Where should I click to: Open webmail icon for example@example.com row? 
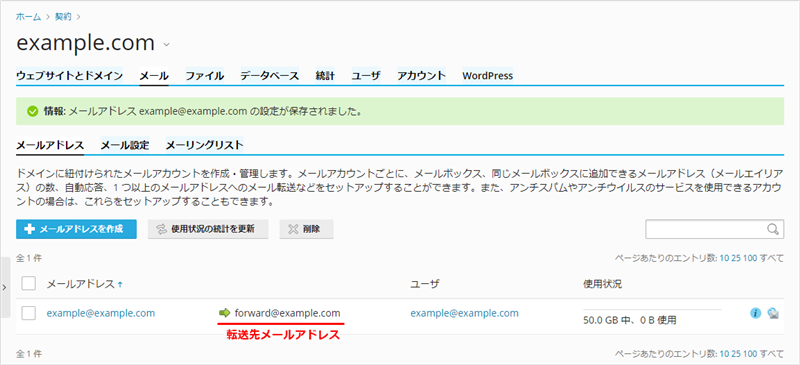pos(773,313)
